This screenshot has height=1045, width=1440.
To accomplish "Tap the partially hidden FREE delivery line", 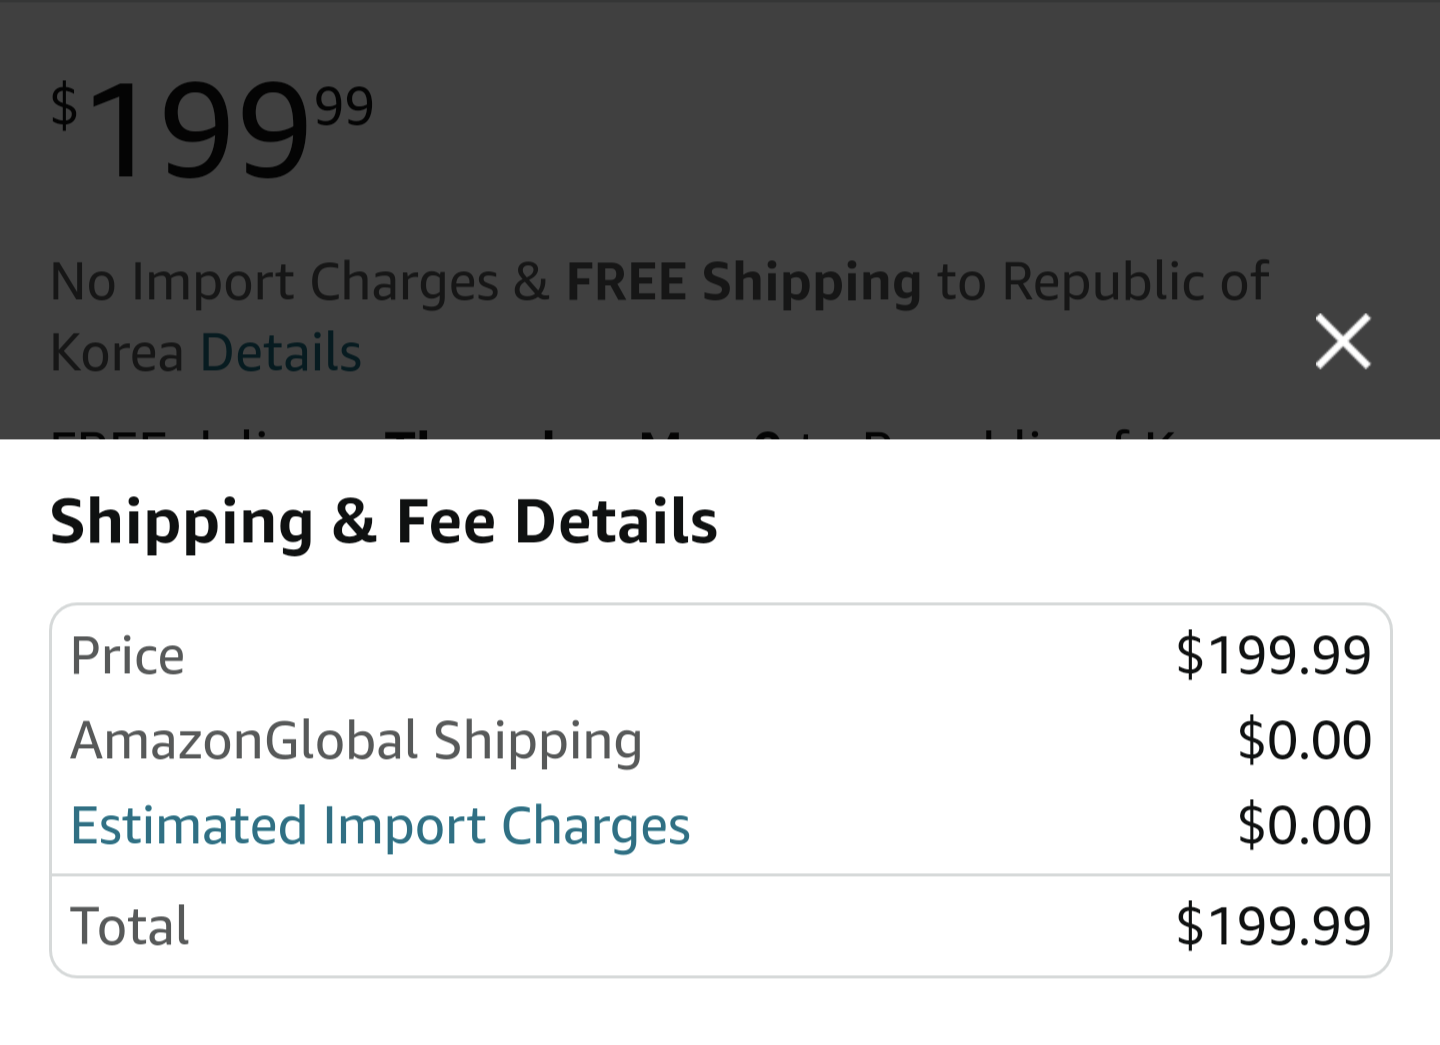I will pos(600,432).
